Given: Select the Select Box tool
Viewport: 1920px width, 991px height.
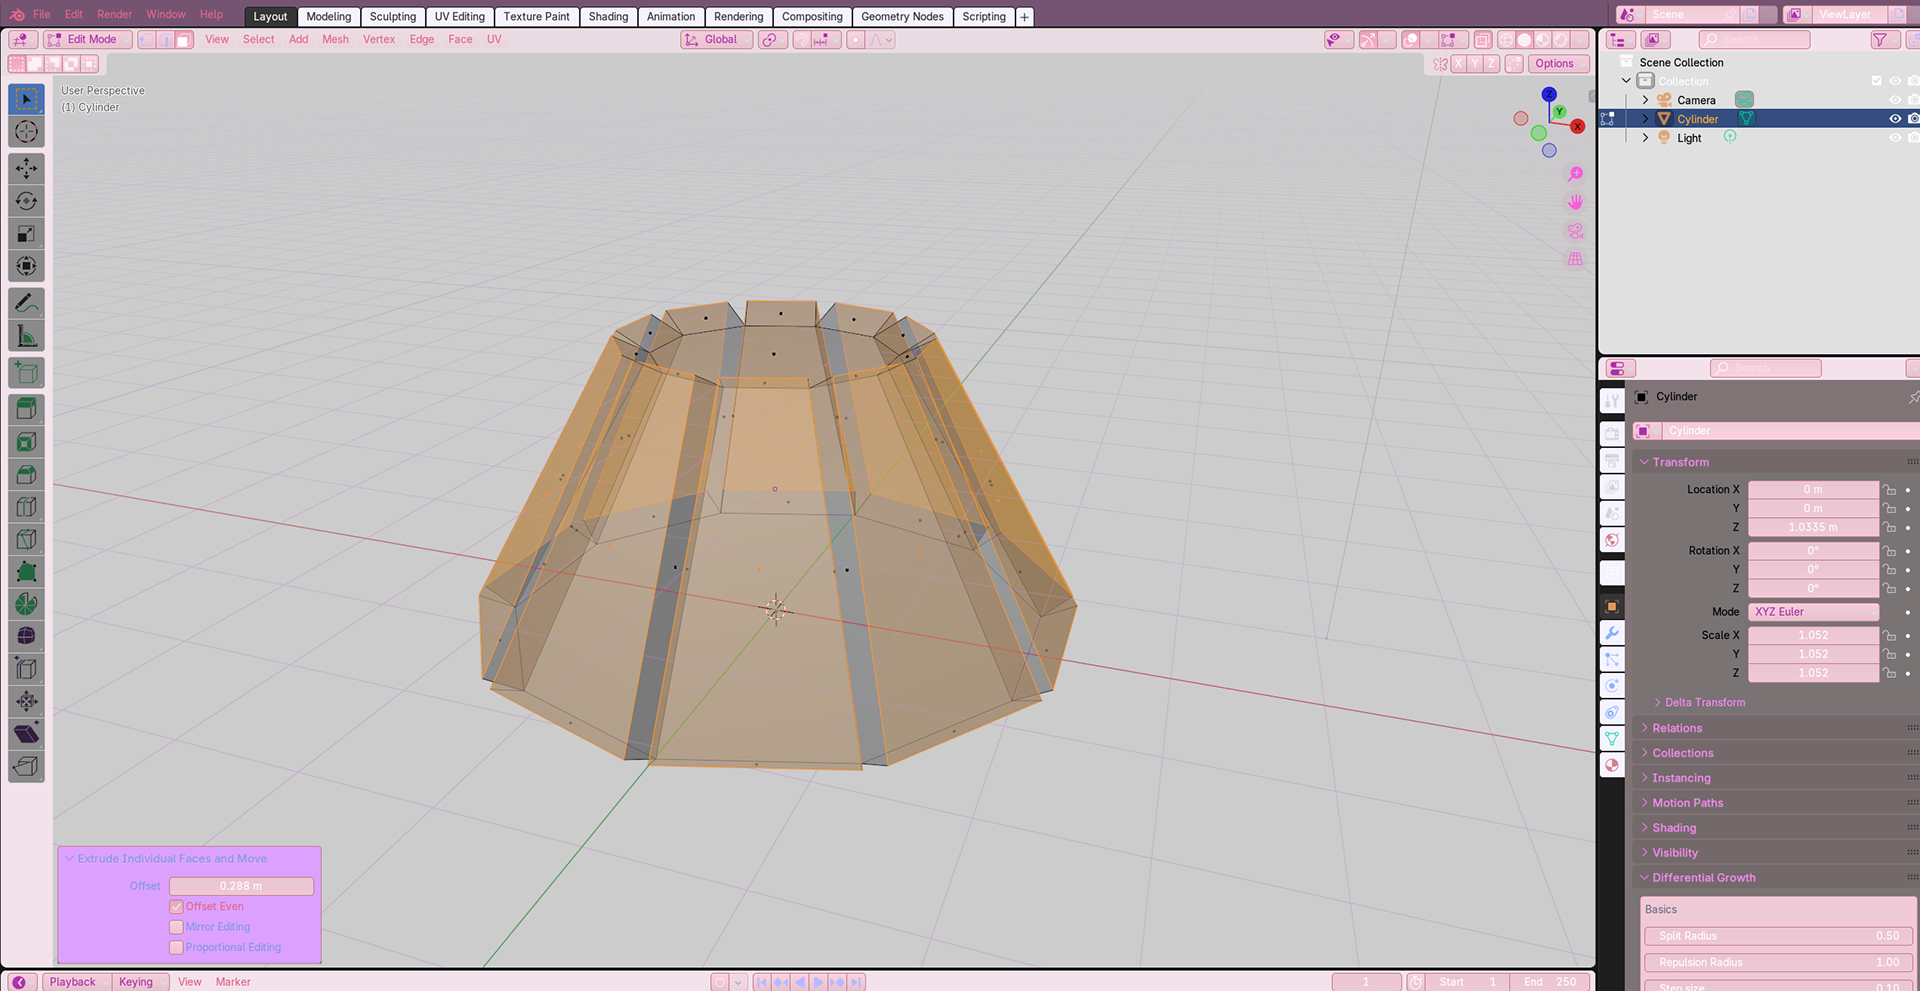Looking at the screenshot, I should pos(27,99).
